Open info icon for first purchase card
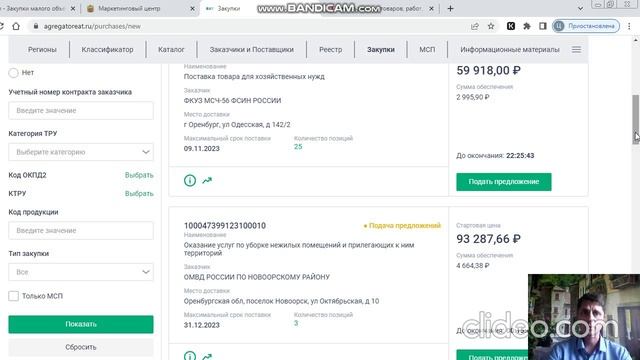Screen dimensions: 640x360 coord(190,180)
